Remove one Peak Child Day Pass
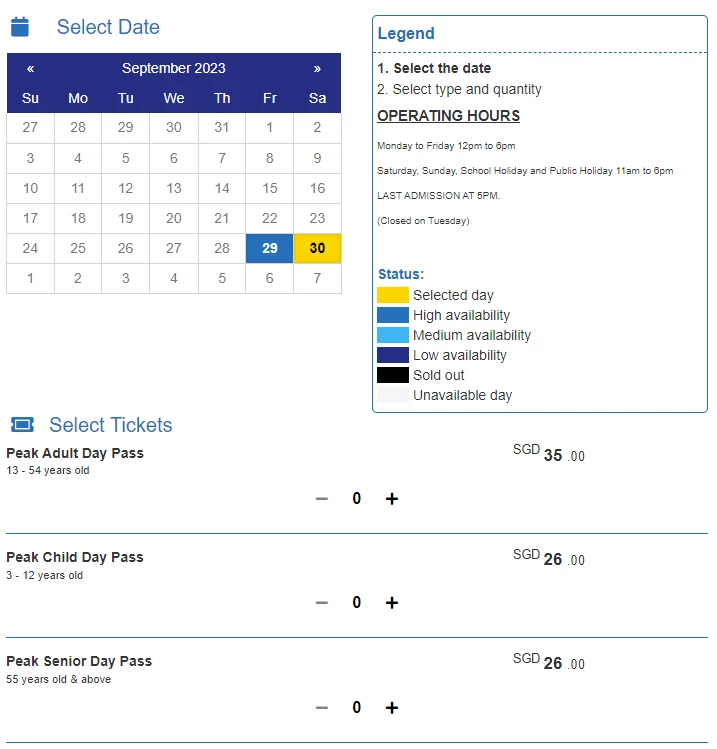The height and width of the screenshot is (749, 717). pos(322,603)
